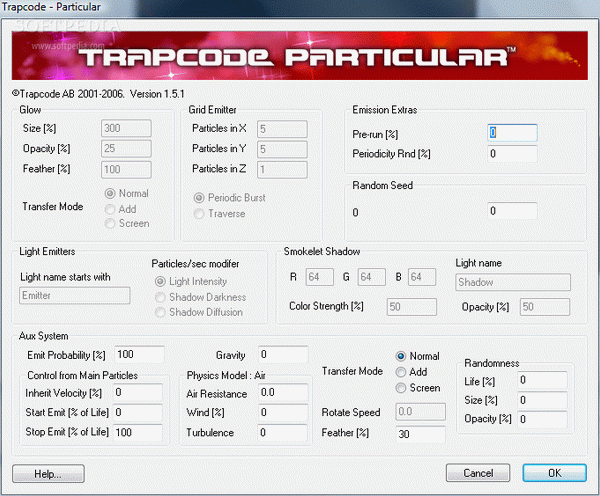600x496 pixels.
Task: Click the Random Seed value field
Action: coord(512,211)
